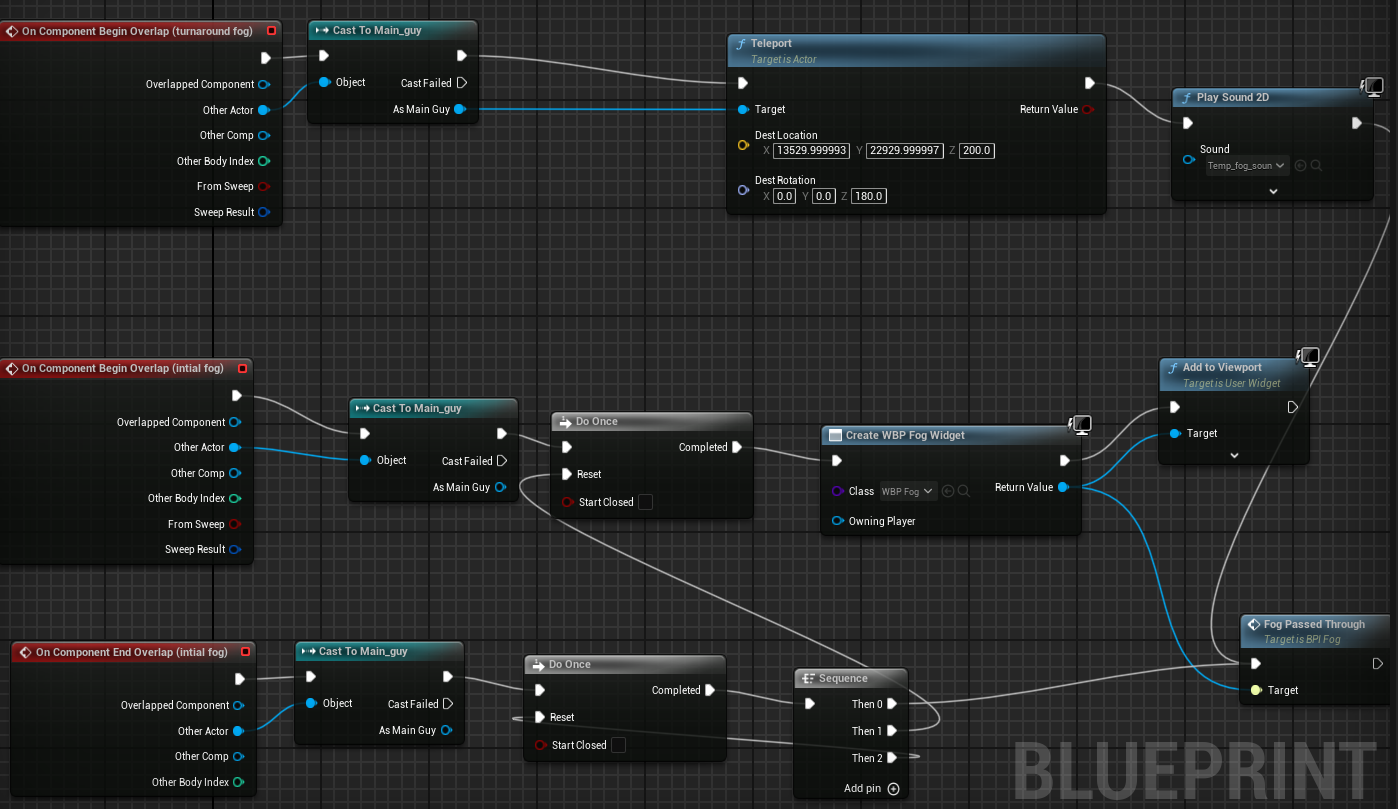The height and width of the screenshot is (809, 1398).
Task: Click the use-selected arrow icon next to WBP Fog class
Action: coord(948,491)
